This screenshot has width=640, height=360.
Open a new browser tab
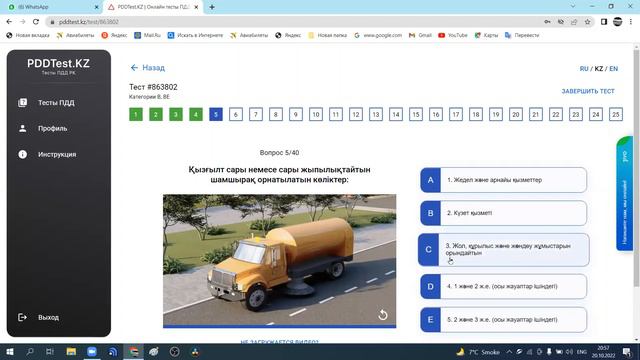coord(212,7)
